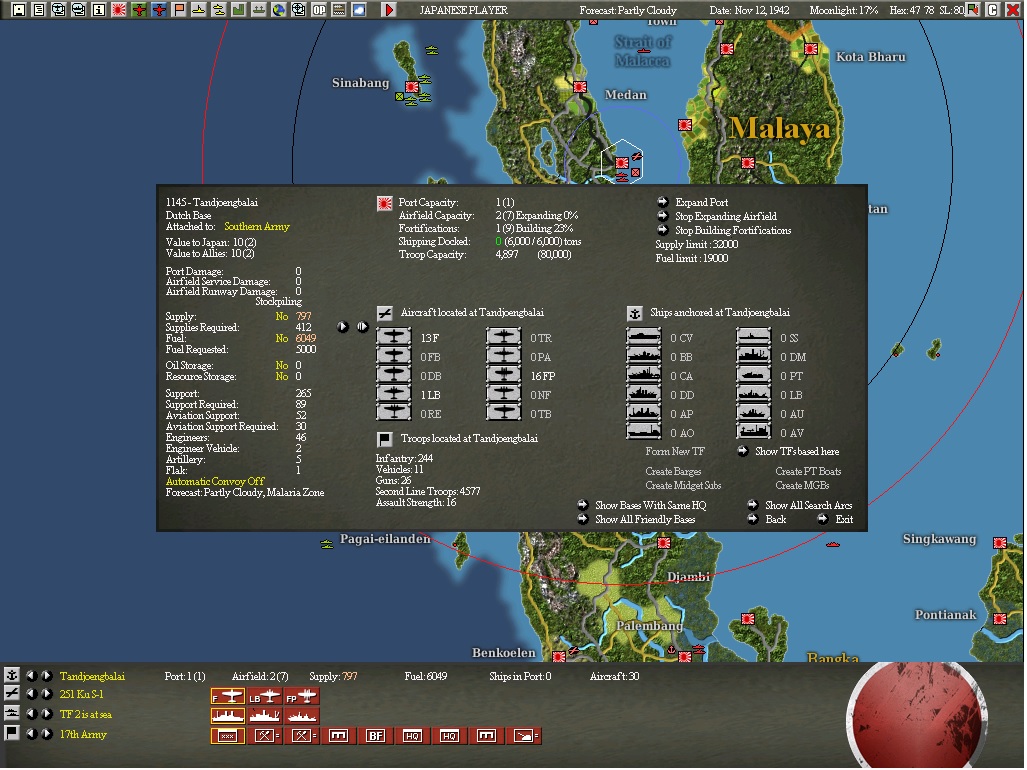Click previous arrow beside 251 Ku S-1
The width and height of the screenshot is (1027, 770).
31,694
